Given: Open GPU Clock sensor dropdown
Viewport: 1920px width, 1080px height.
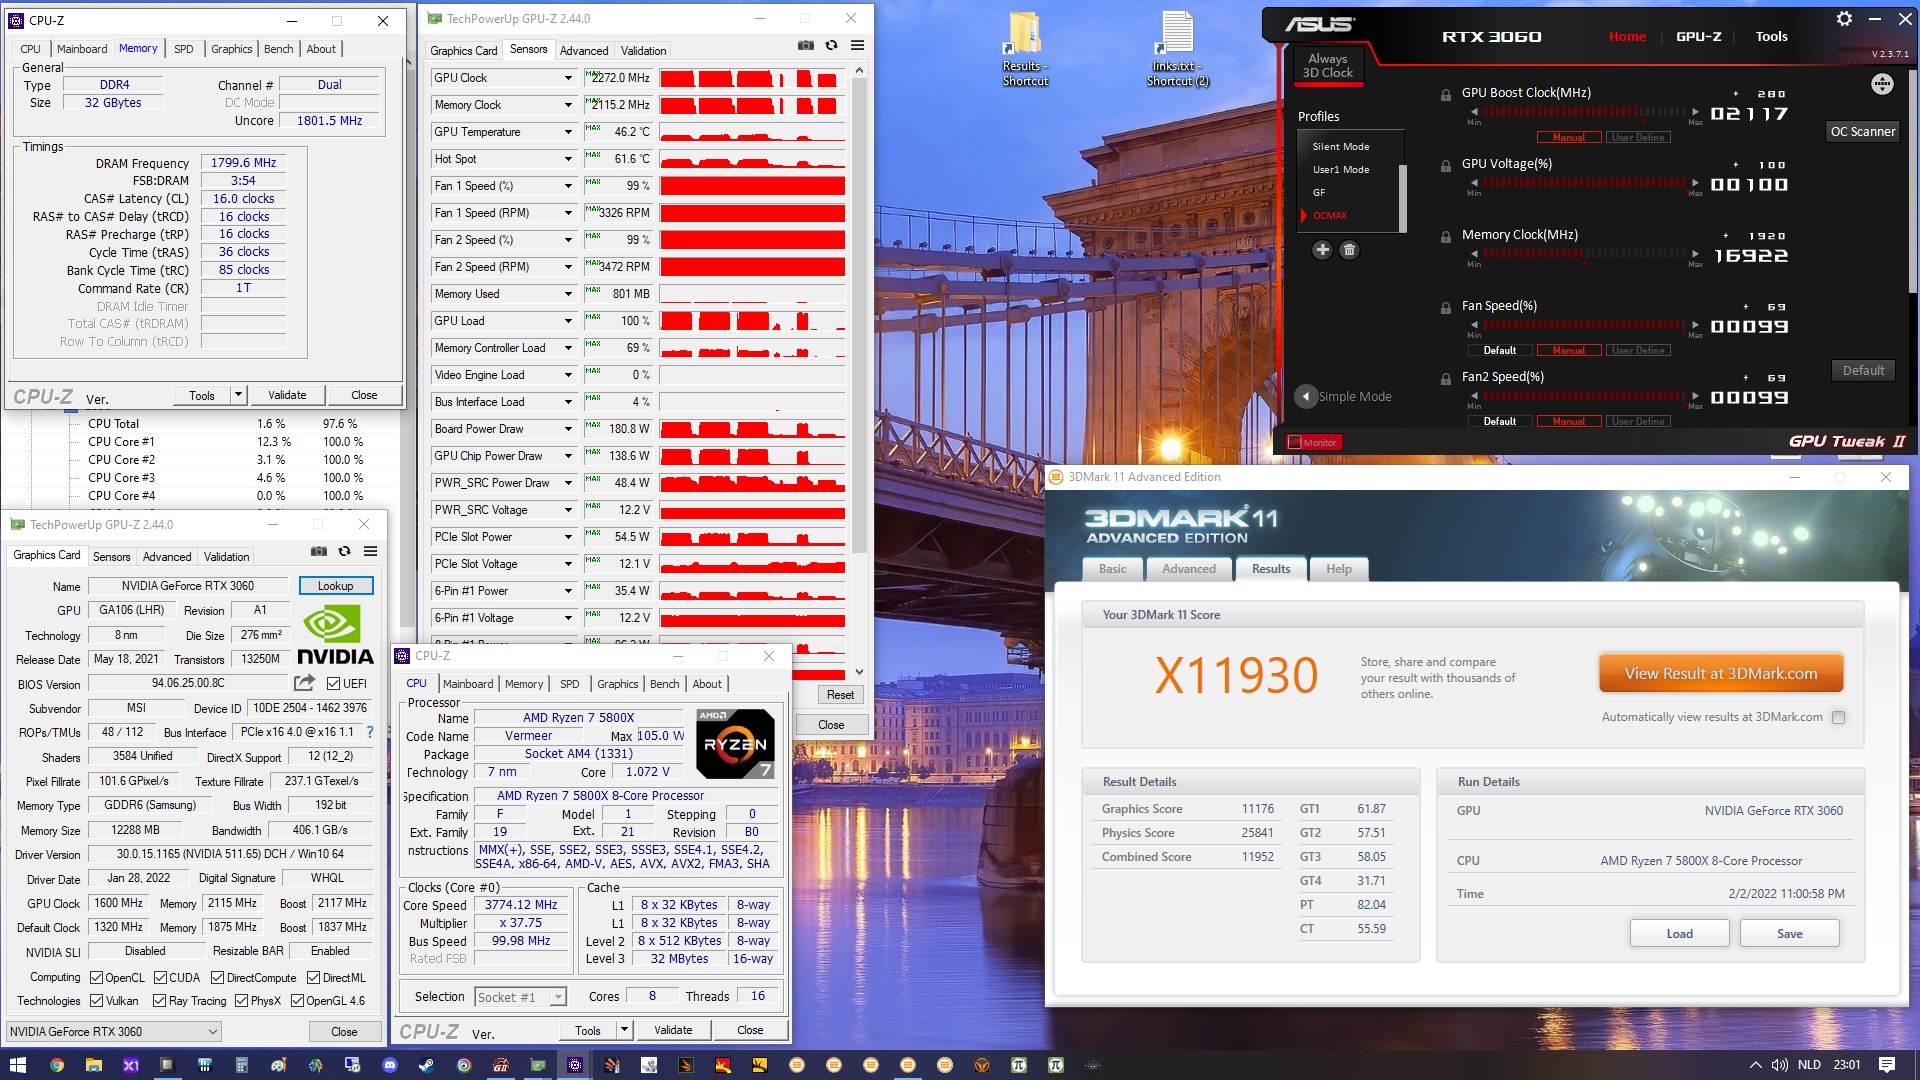Looking at the screenshot, I should coord(568,78).
